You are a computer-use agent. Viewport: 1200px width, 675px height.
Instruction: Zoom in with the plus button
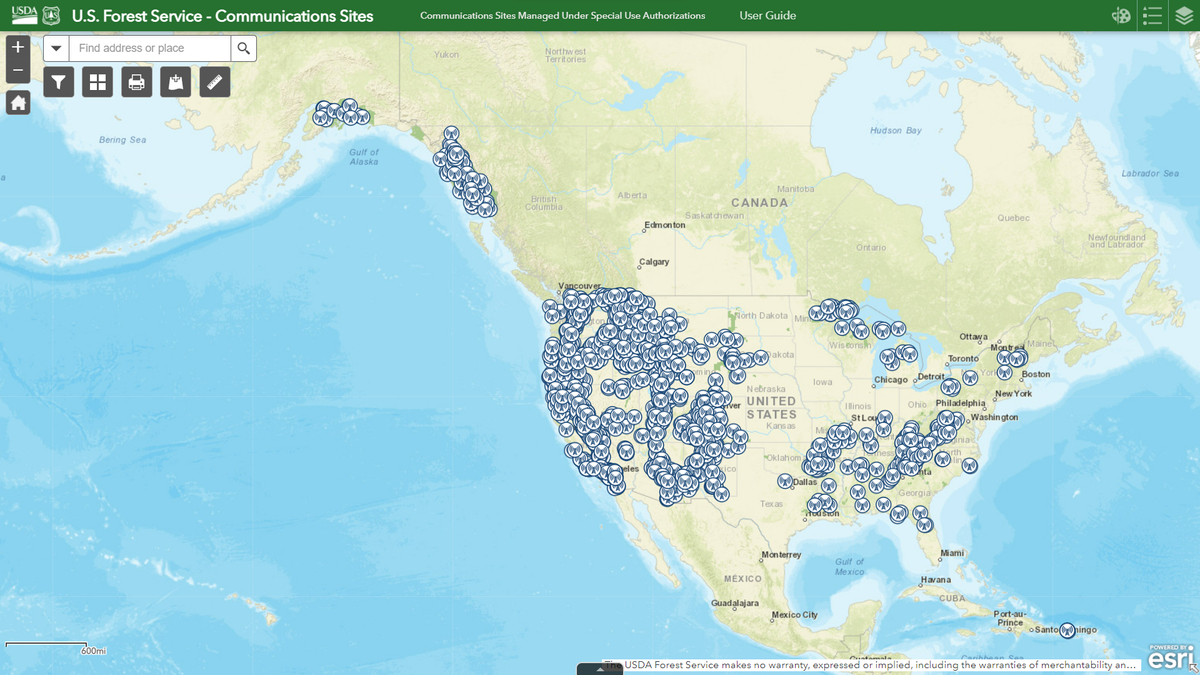pyautogui.click(x=17, y=46)
